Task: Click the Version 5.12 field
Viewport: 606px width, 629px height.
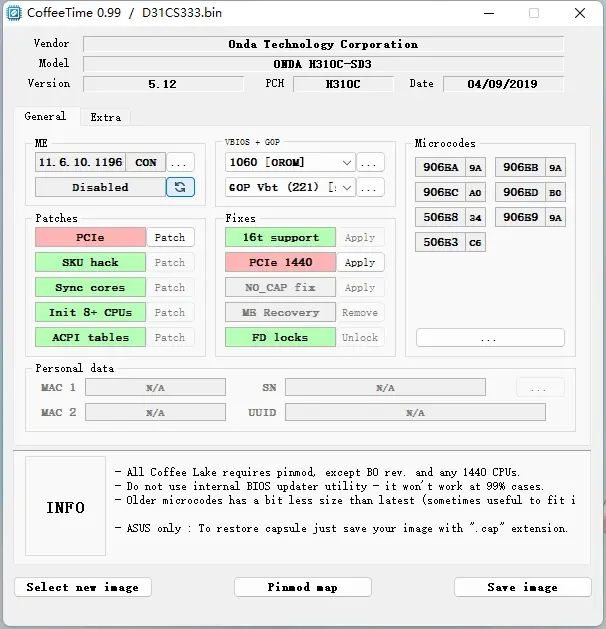Action: tap(163, 84)
